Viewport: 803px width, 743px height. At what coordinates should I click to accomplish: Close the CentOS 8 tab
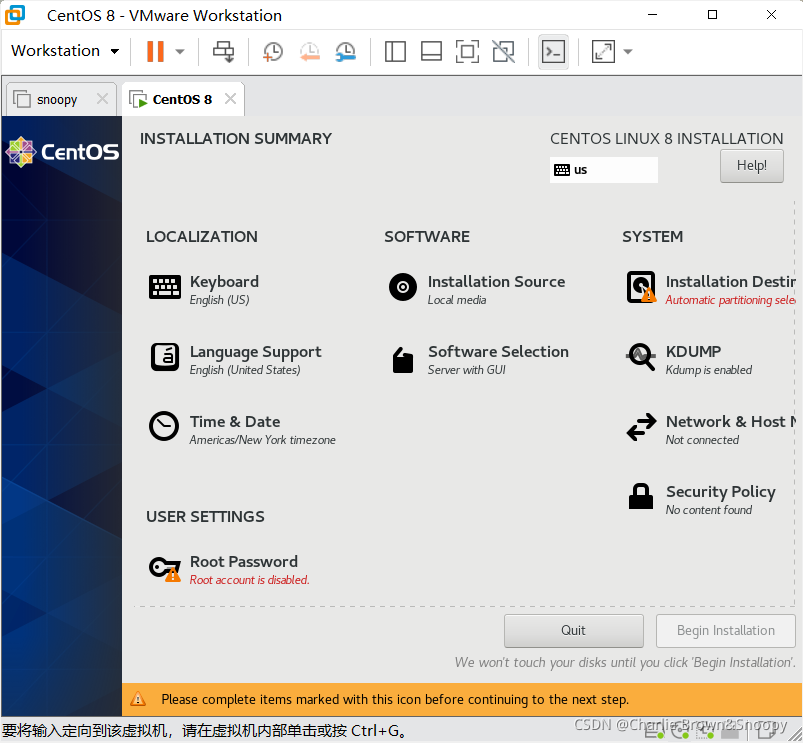[x=230, y=98]
